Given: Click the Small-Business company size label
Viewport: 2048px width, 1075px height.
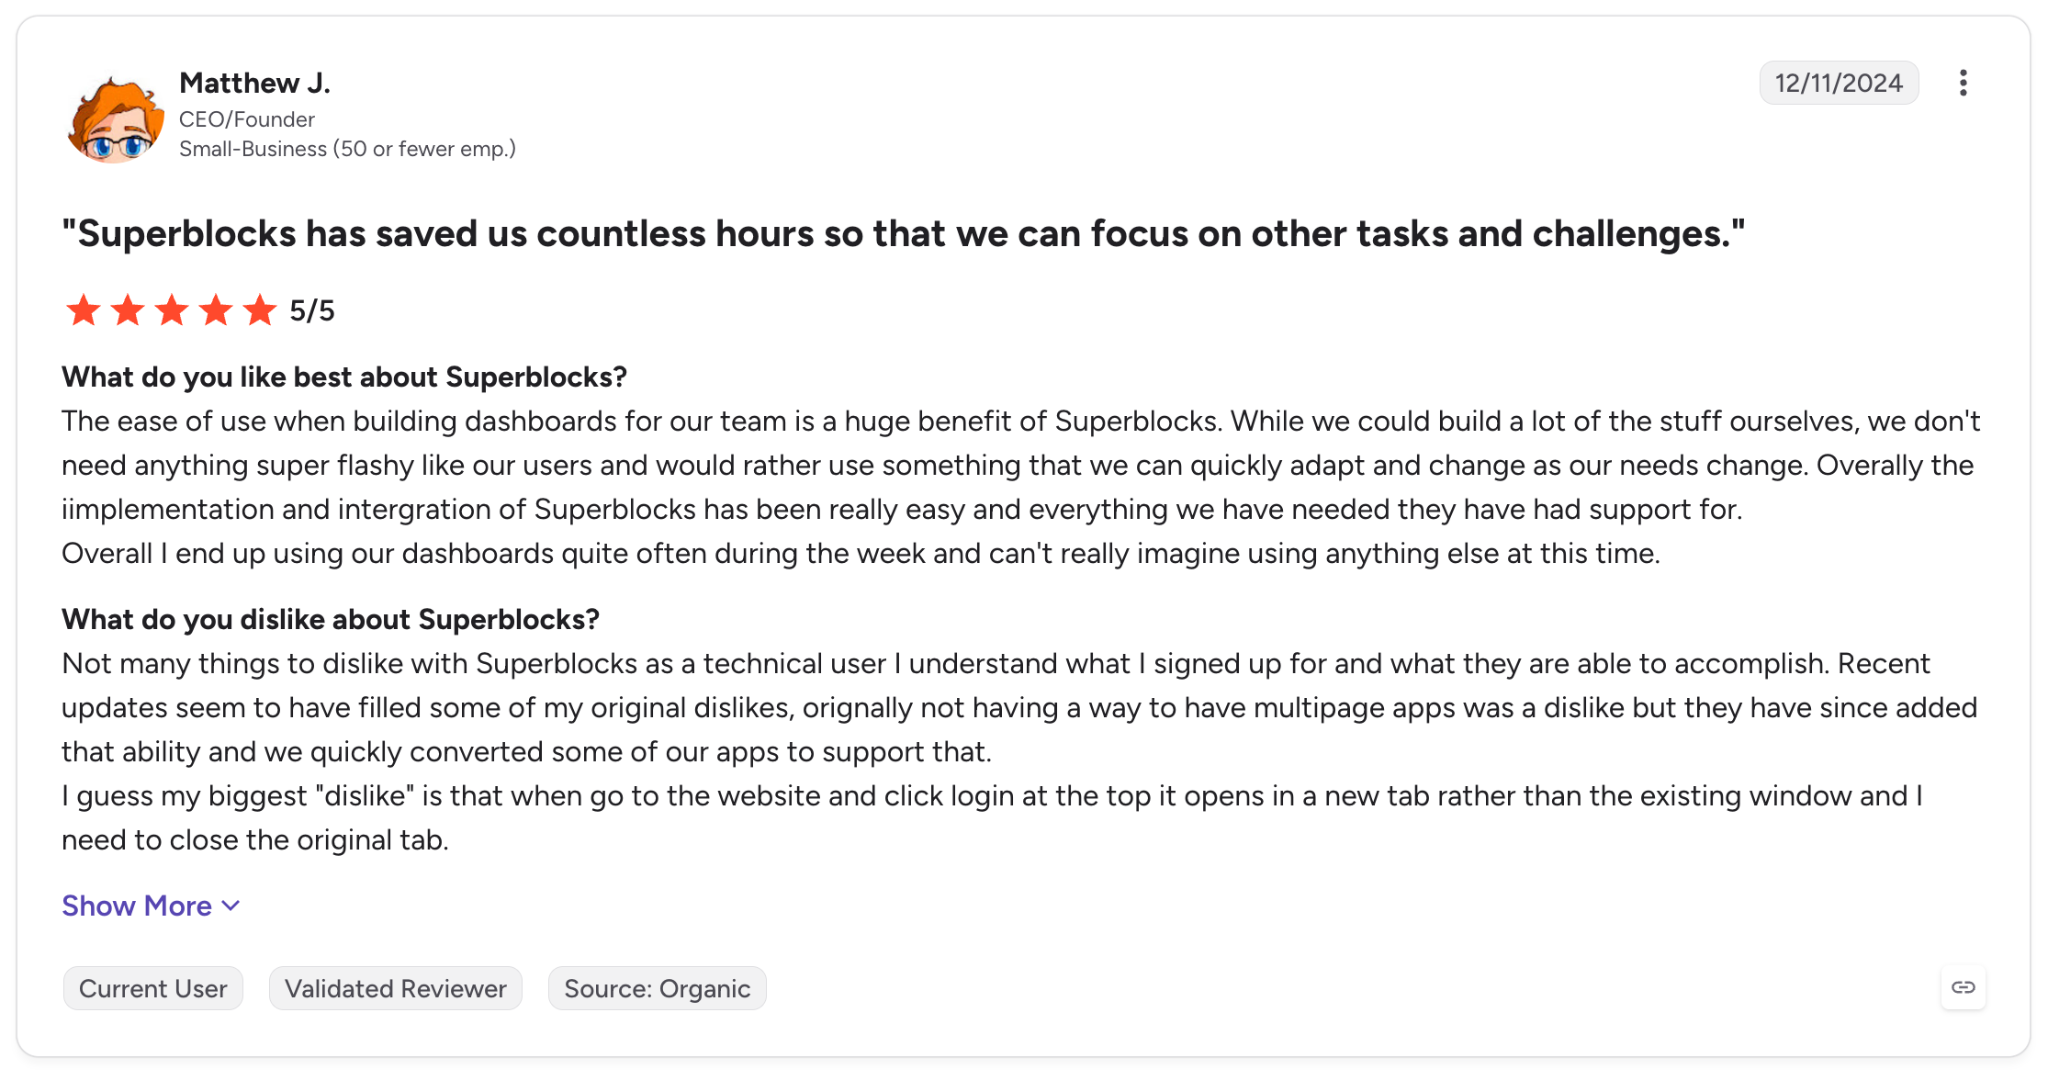Looking at the screenshot, I should (347, 149).
